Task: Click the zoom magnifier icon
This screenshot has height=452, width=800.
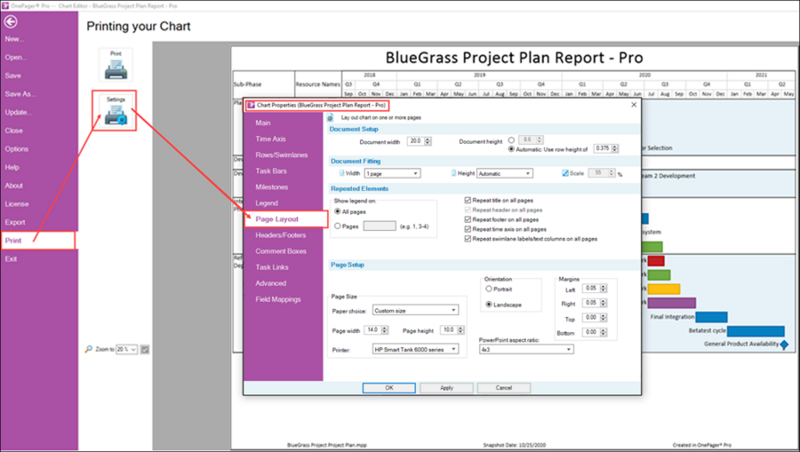Action: point(89,349)
